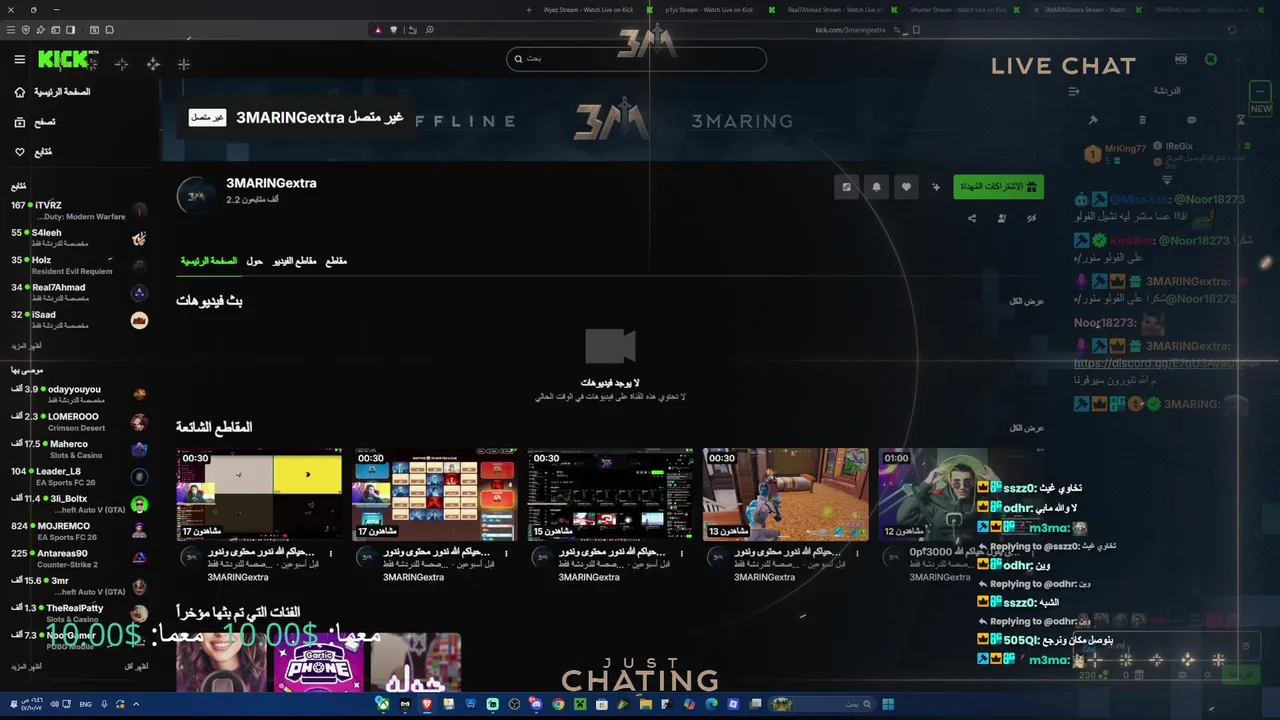The height and width of the screenshot is (720, 1280).
Task: Switch to the clips tab
Action: (x=336, y=261)
